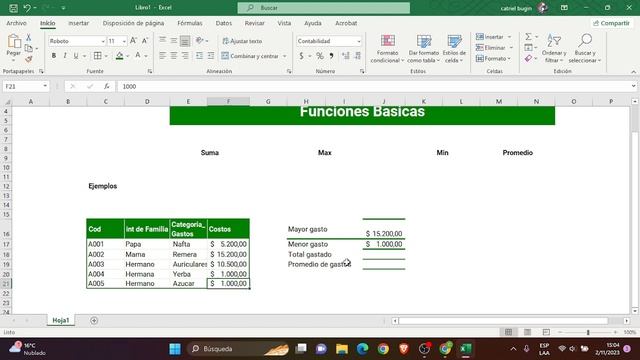640x360 pixels.
Task: Click the text orientation icon
Action: (200, 40)
